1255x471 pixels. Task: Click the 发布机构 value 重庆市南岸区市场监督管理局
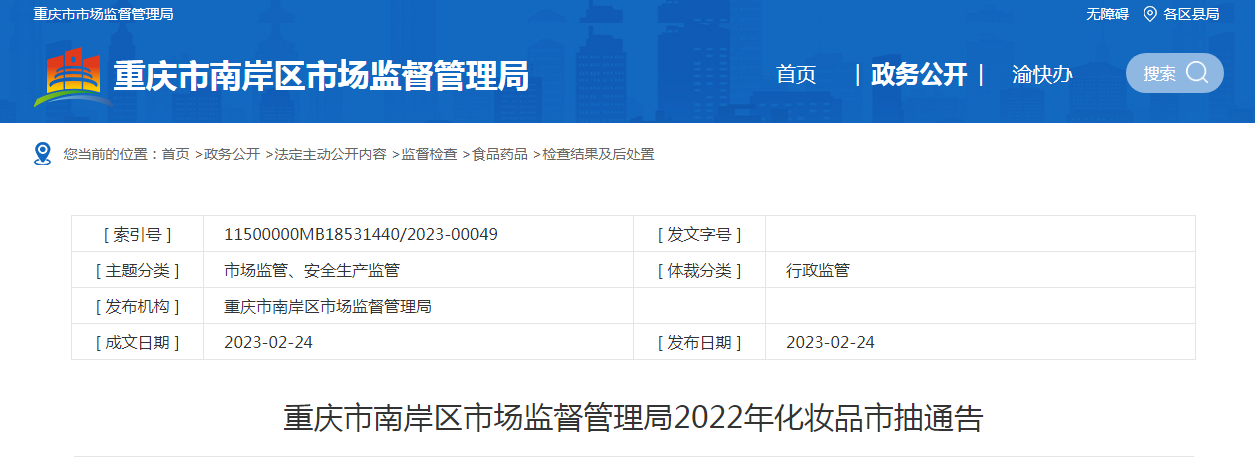[328, 306]
